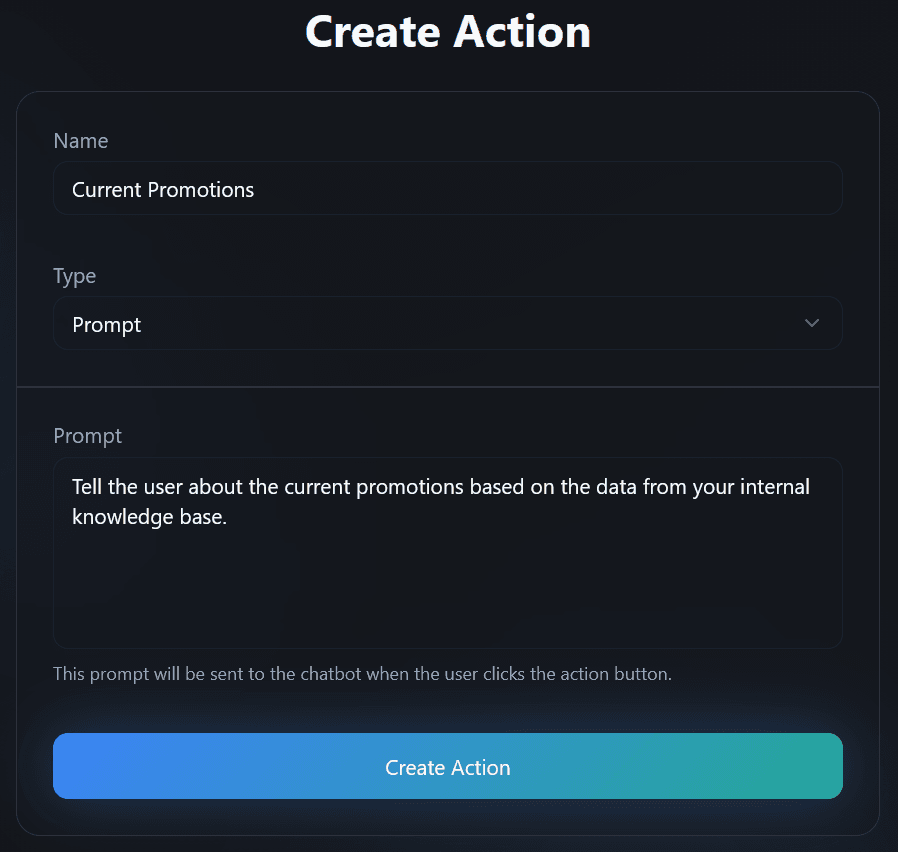898x852 pixels.
Task: Click the chevron on the Type selector
Action: pyautogui.click(x=812, y=323)
